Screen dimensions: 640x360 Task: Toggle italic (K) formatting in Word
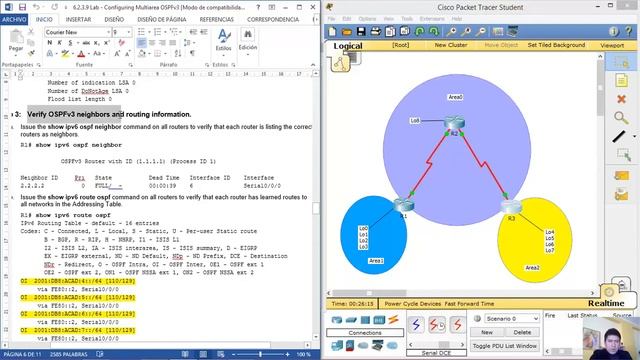pos(60,43)
